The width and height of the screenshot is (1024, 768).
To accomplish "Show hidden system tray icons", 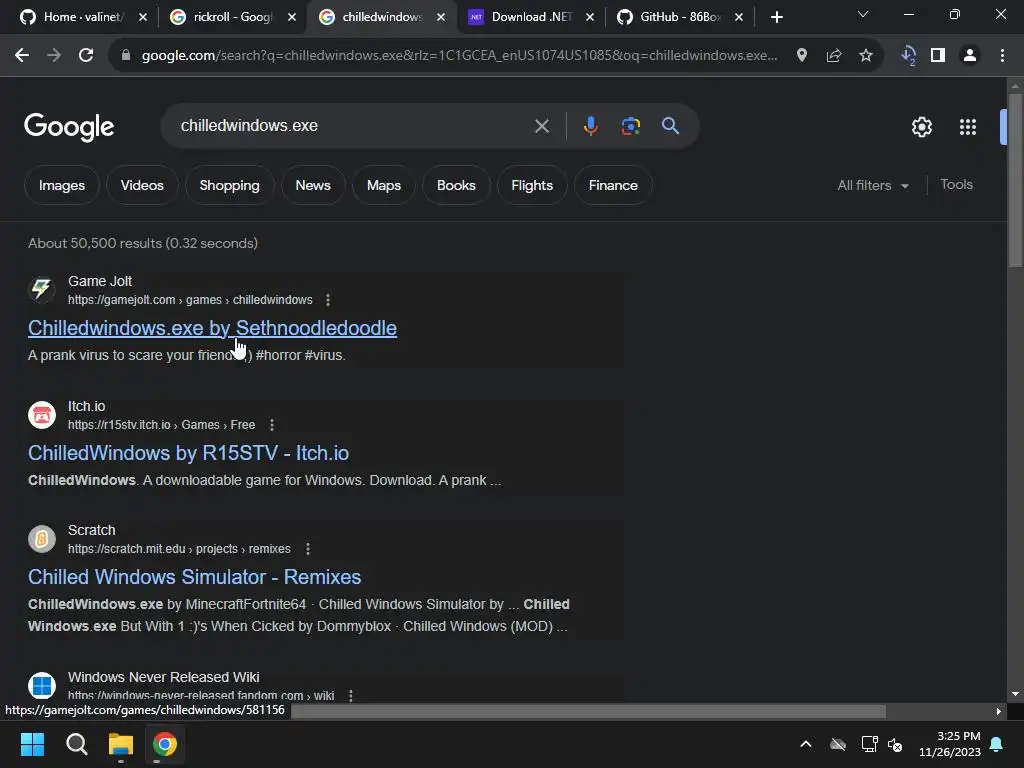I will tap(806, 744).
